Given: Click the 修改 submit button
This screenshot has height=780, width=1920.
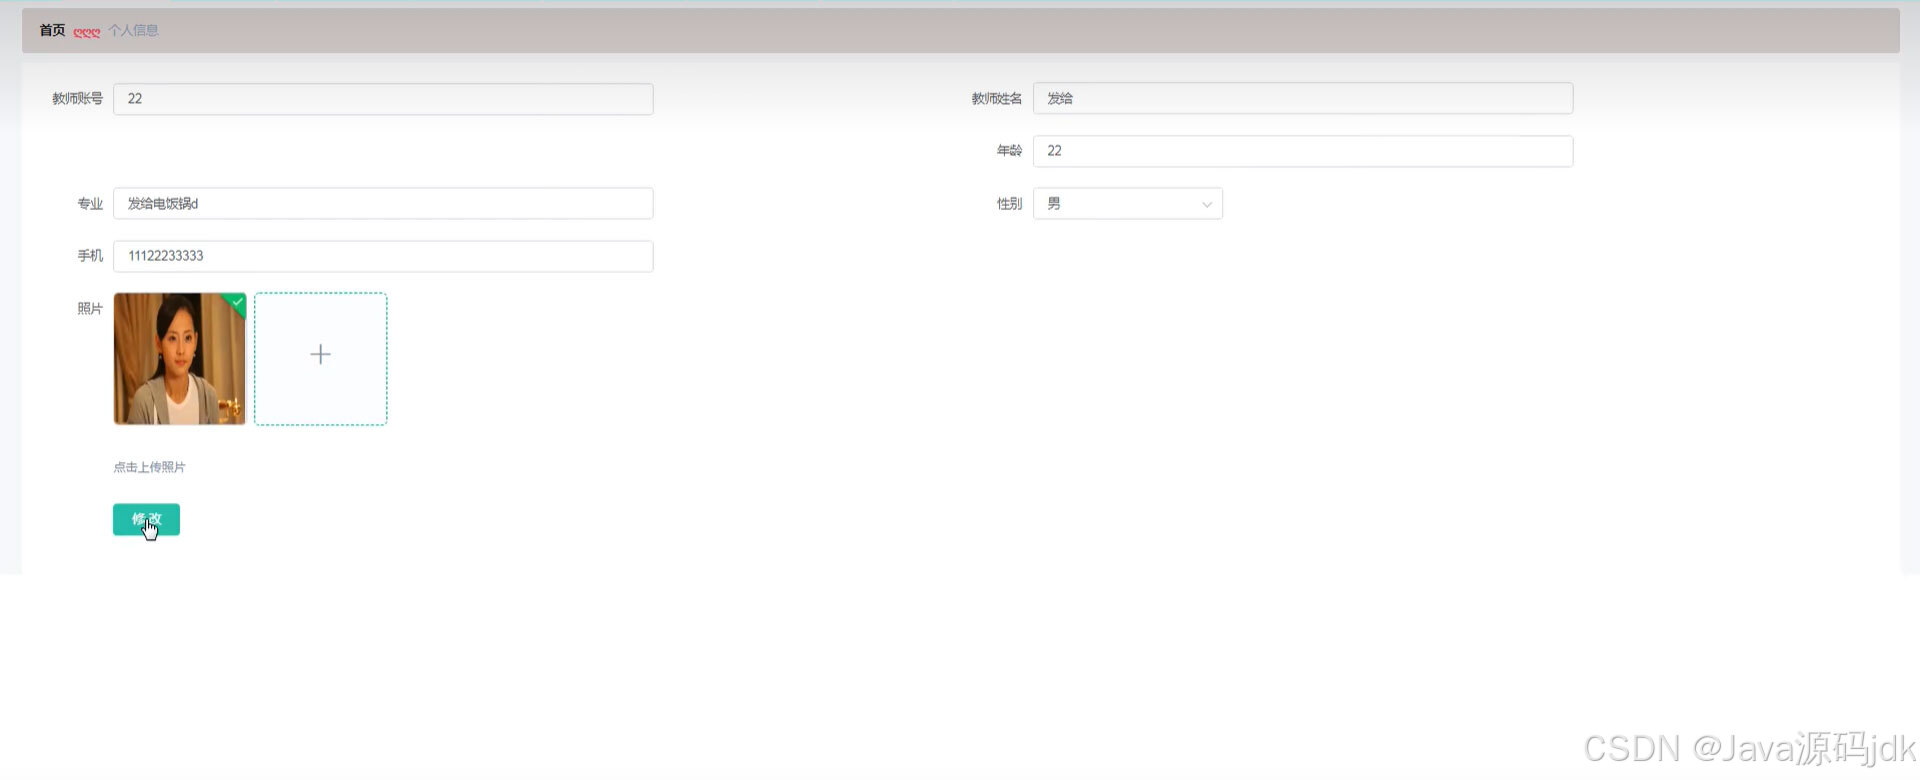Looking at the screenshot, I should pyautogui.click(x=146, y=519).
